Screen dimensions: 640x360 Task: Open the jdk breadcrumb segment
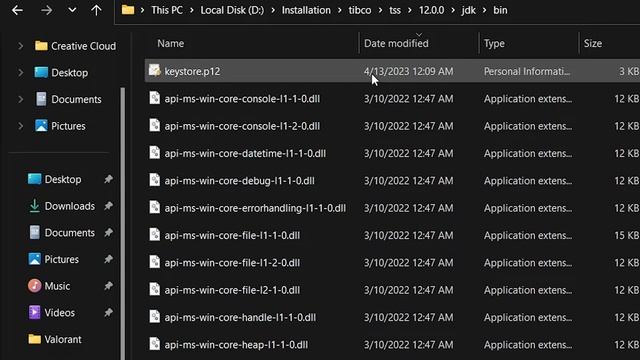click(468, 10)
